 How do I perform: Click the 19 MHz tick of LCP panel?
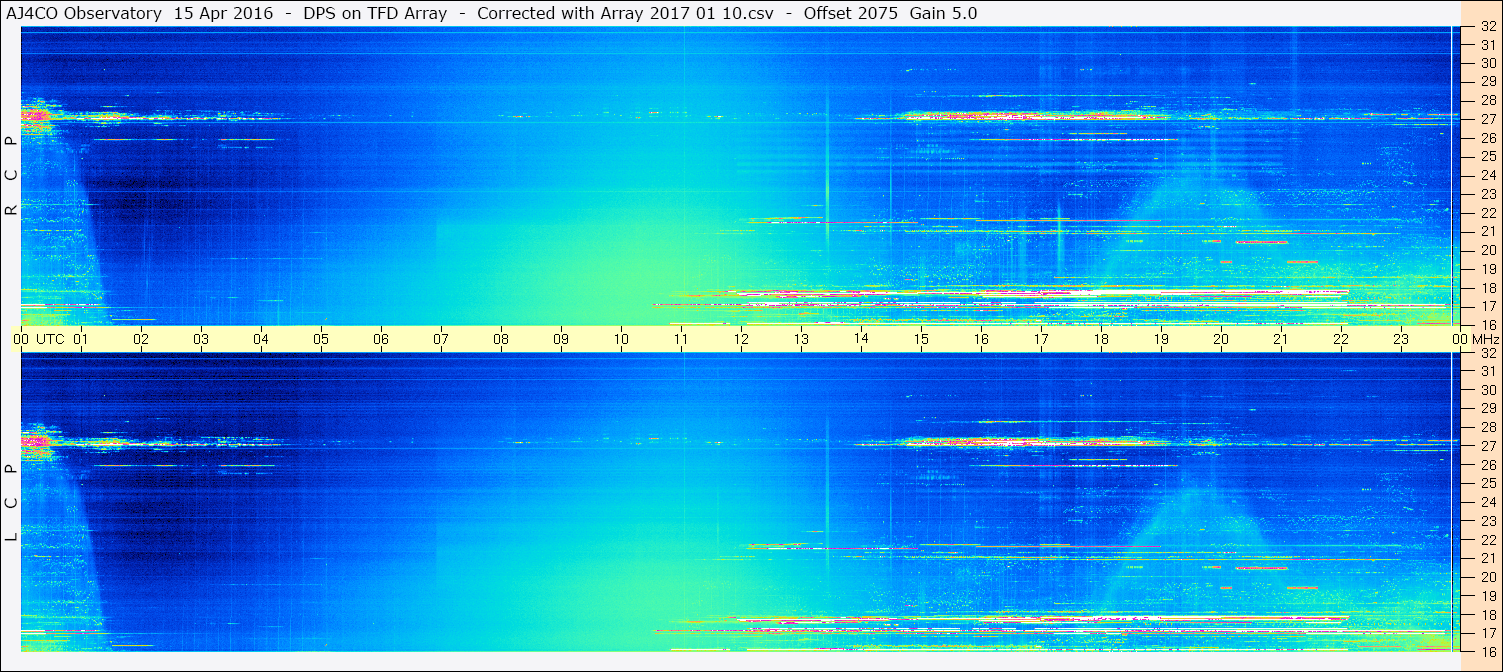1488,595
